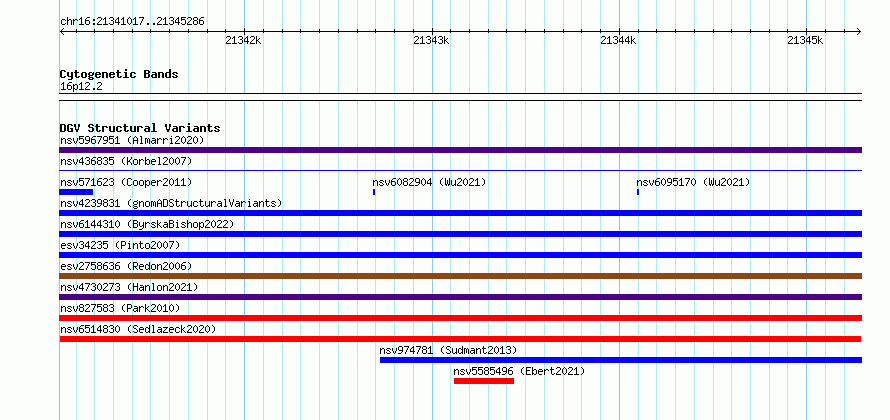This screenshot has height=420, width=890.
Task: Click the chr16:21341017..21345286 region label
Action: 132,22
